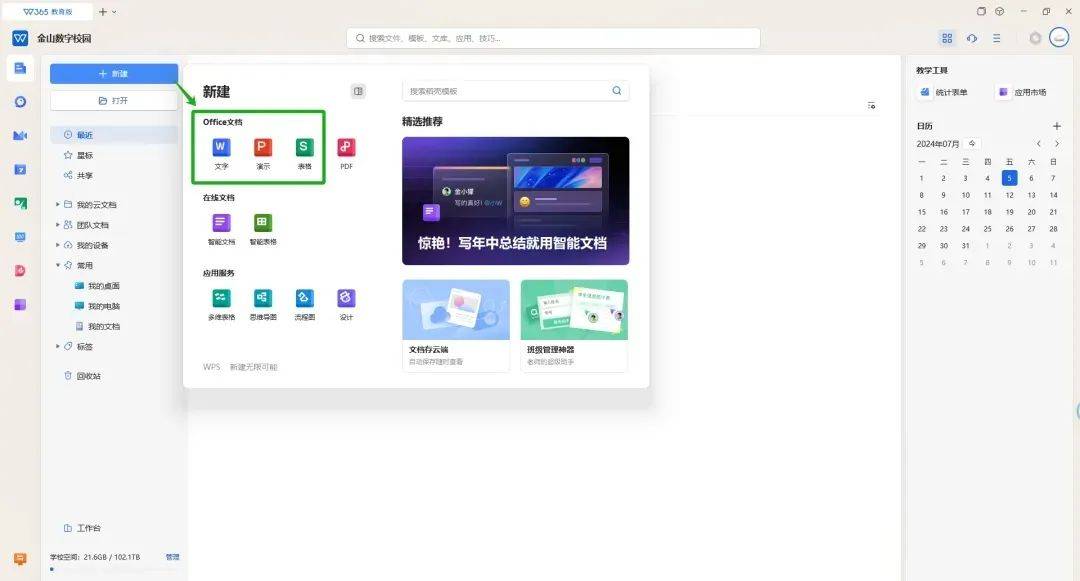Open the orange feedback icon at rail bottom
The width and height of the screenshot is (1080, 581).
[x=20, y=559]
